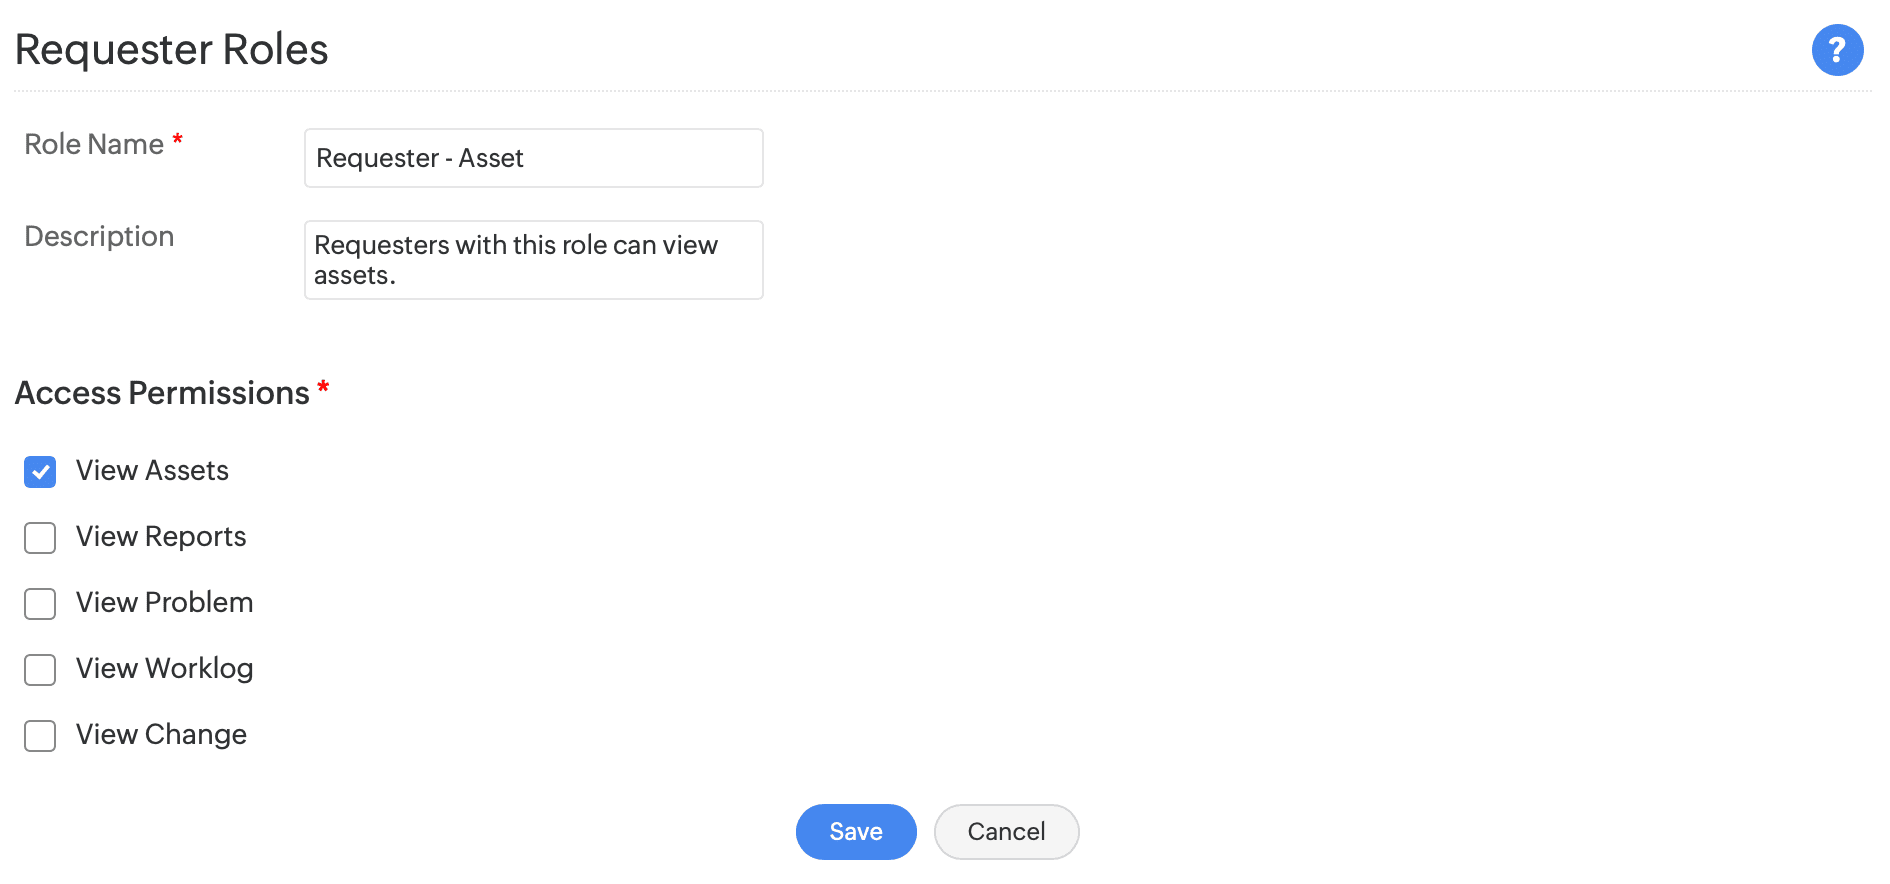1890x884 pixels.
Task: Enable the View Reports checkbox
Action: pyautogui.click(x=40, y=538)
